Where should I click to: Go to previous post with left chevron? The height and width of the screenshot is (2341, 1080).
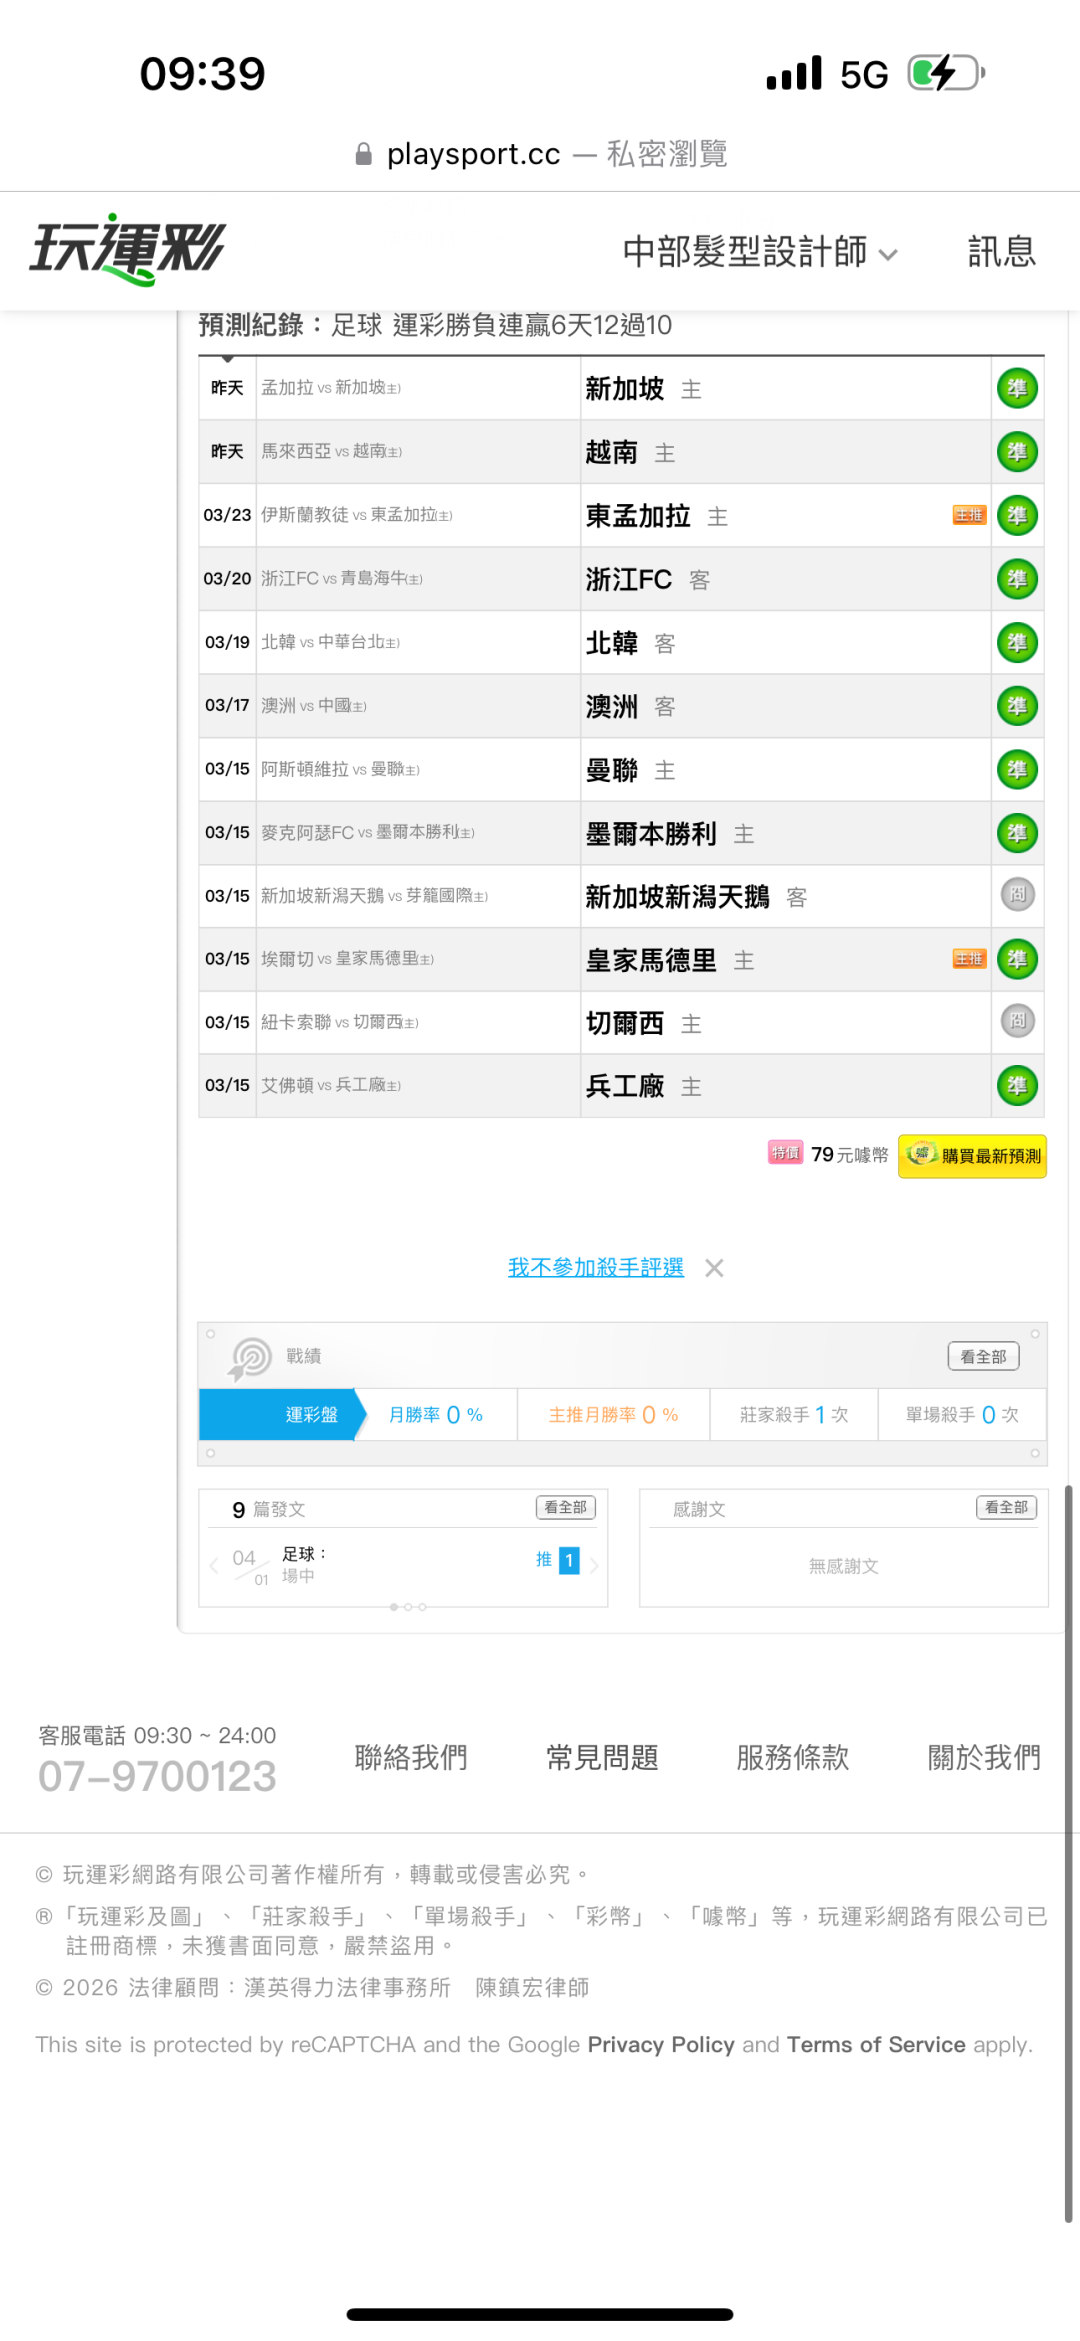213,1566
